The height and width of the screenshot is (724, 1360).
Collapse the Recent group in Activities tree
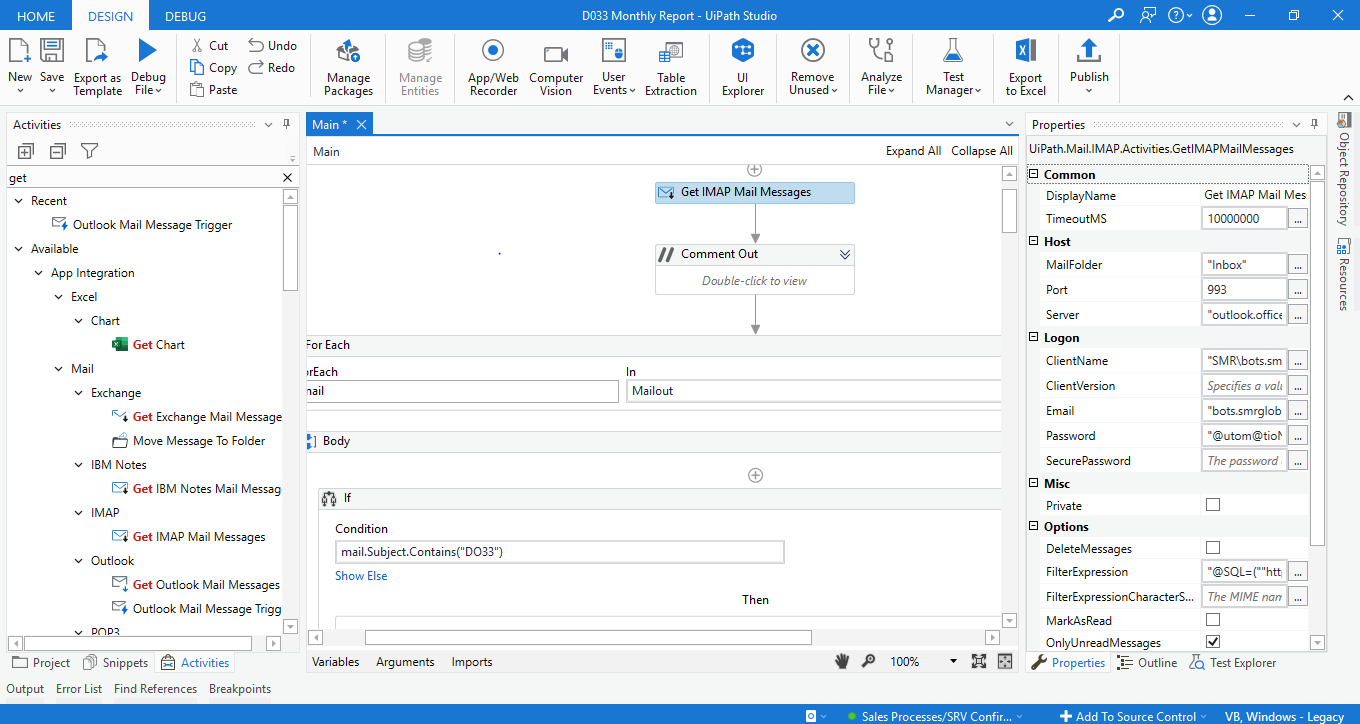[x=18, y=201]
